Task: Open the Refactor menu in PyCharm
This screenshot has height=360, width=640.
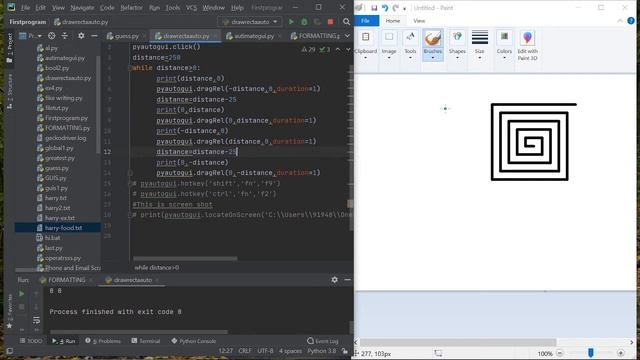Action: pos(131,8)
